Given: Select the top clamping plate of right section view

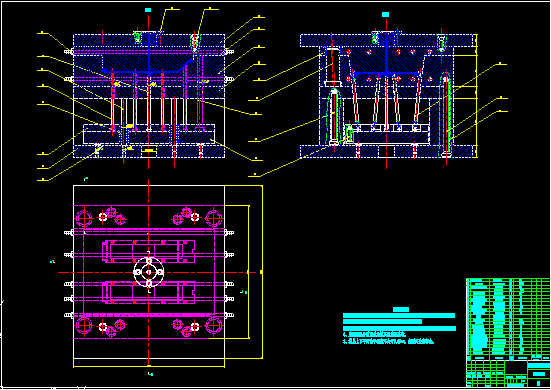Looking at the screenshot, I should coord(387,41).
